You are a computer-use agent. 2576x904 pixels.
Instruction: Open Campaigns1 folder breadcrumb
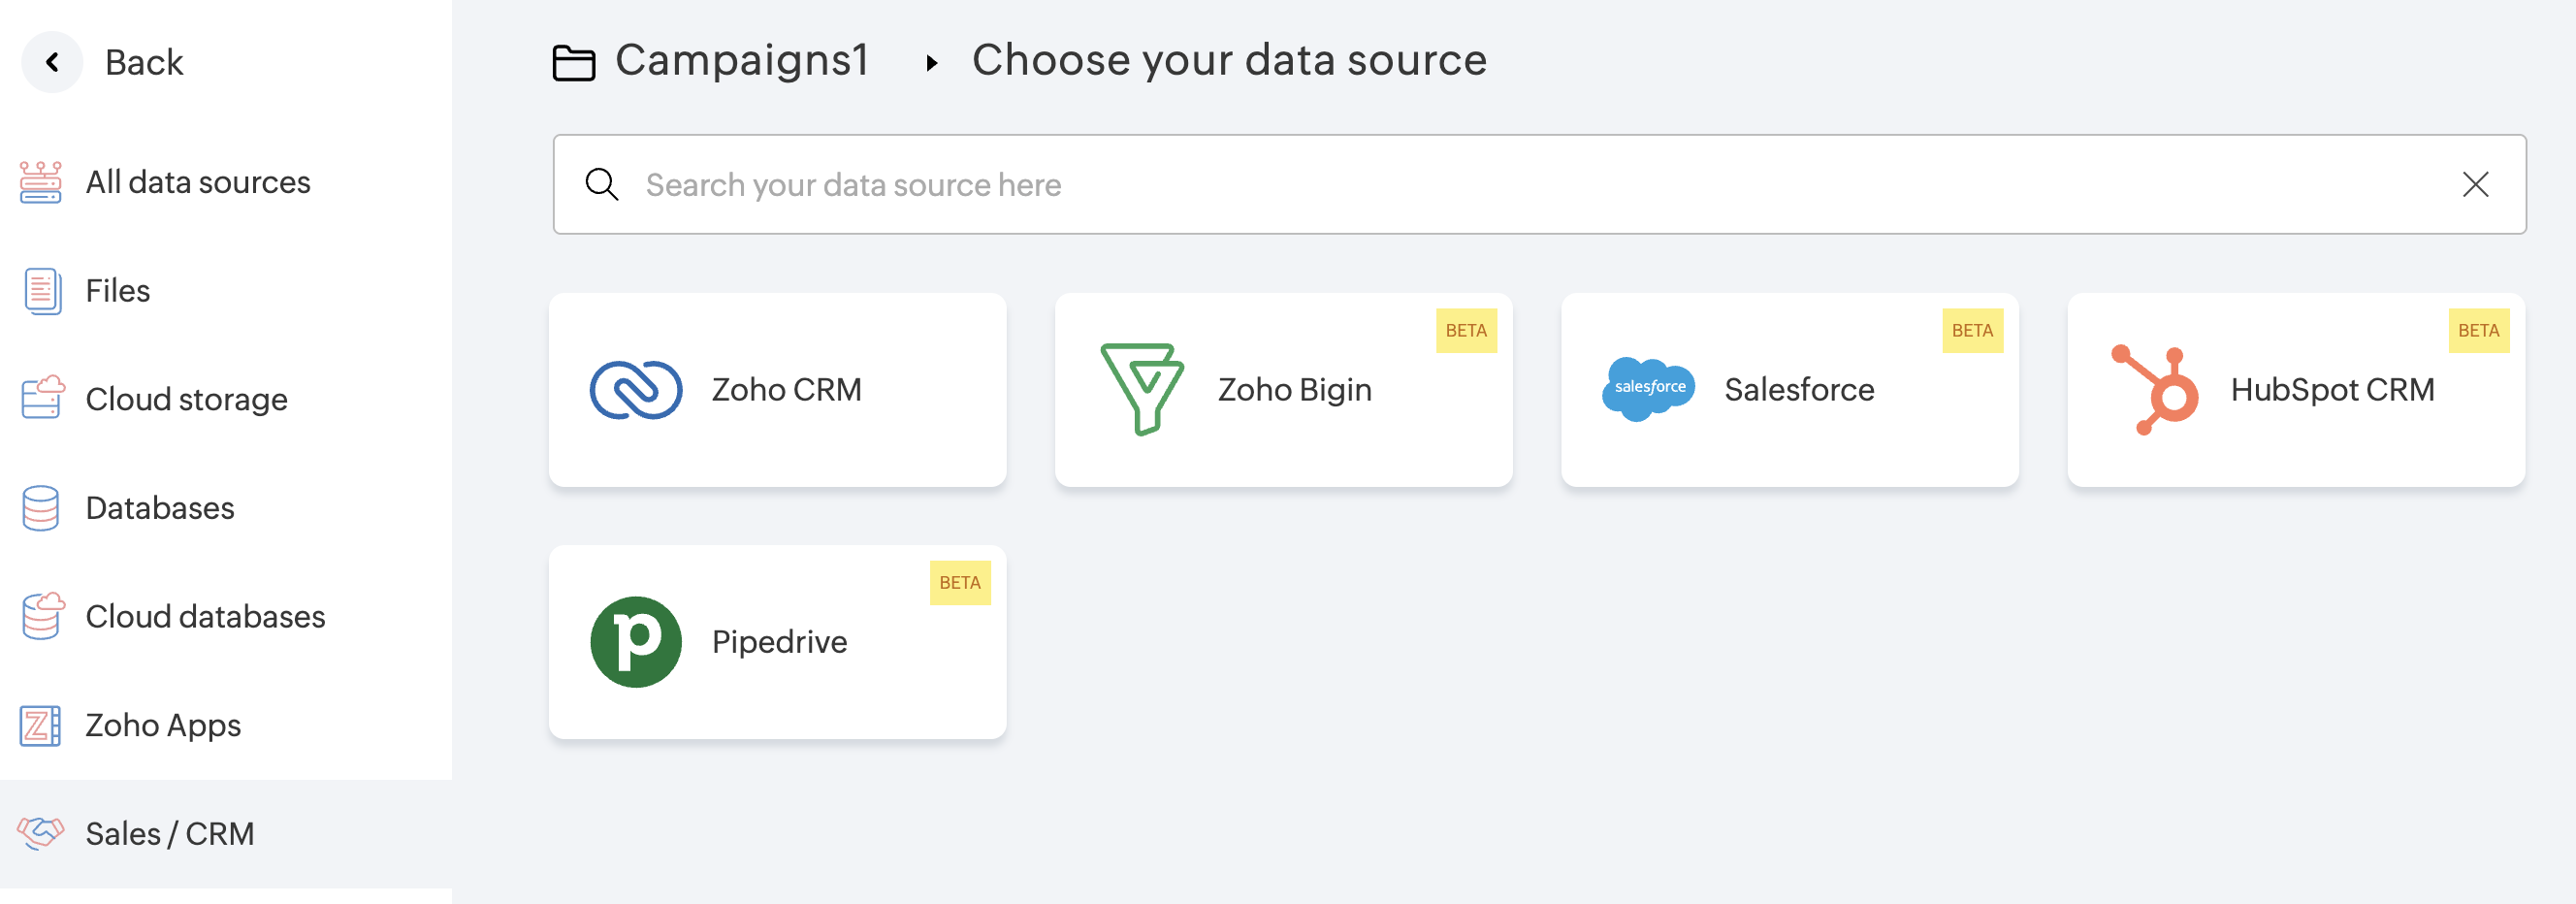point(741,61)
